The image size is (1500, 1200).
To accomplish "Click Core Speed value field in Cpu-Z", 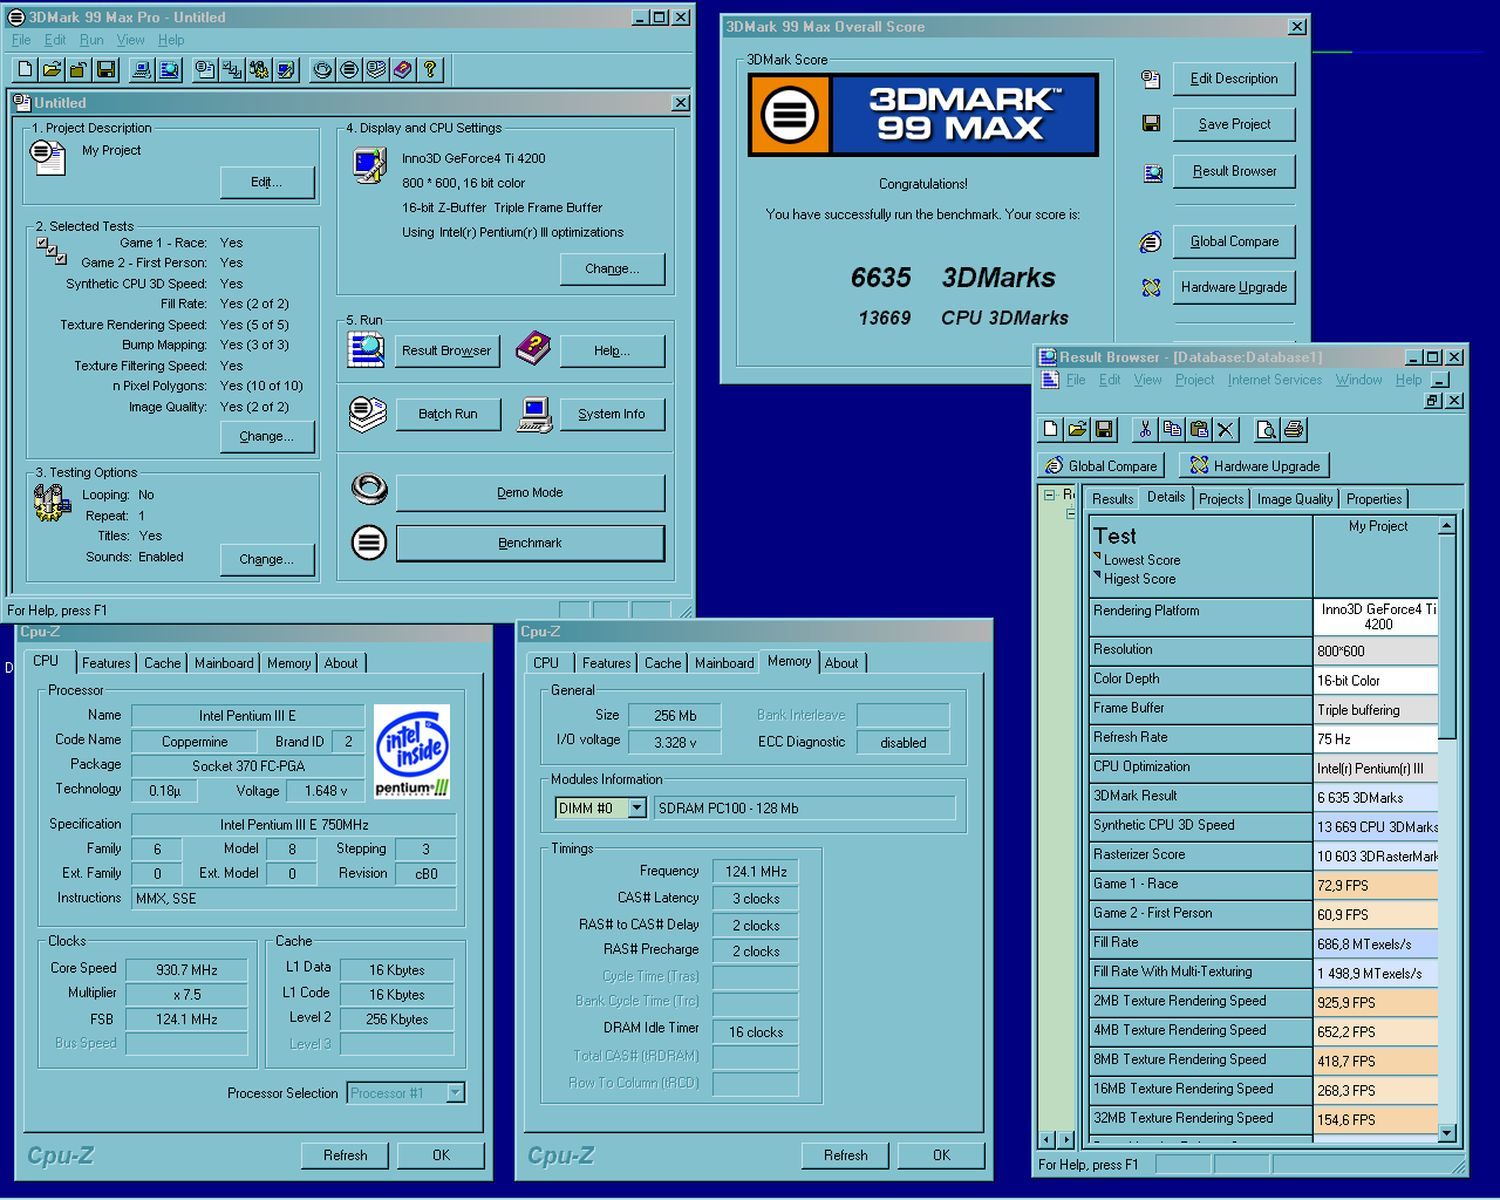I will coord(187,970).
